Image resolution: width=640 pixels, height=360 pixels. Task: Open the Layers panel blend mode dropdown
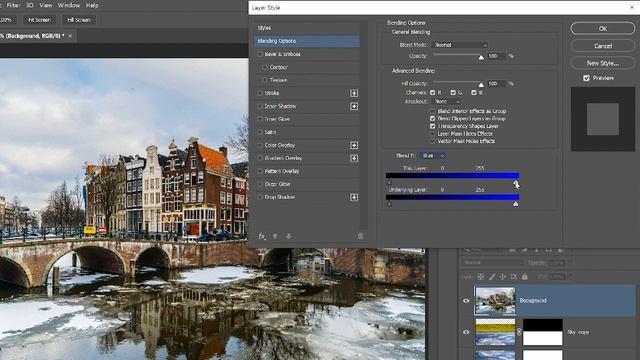[493, 263]
